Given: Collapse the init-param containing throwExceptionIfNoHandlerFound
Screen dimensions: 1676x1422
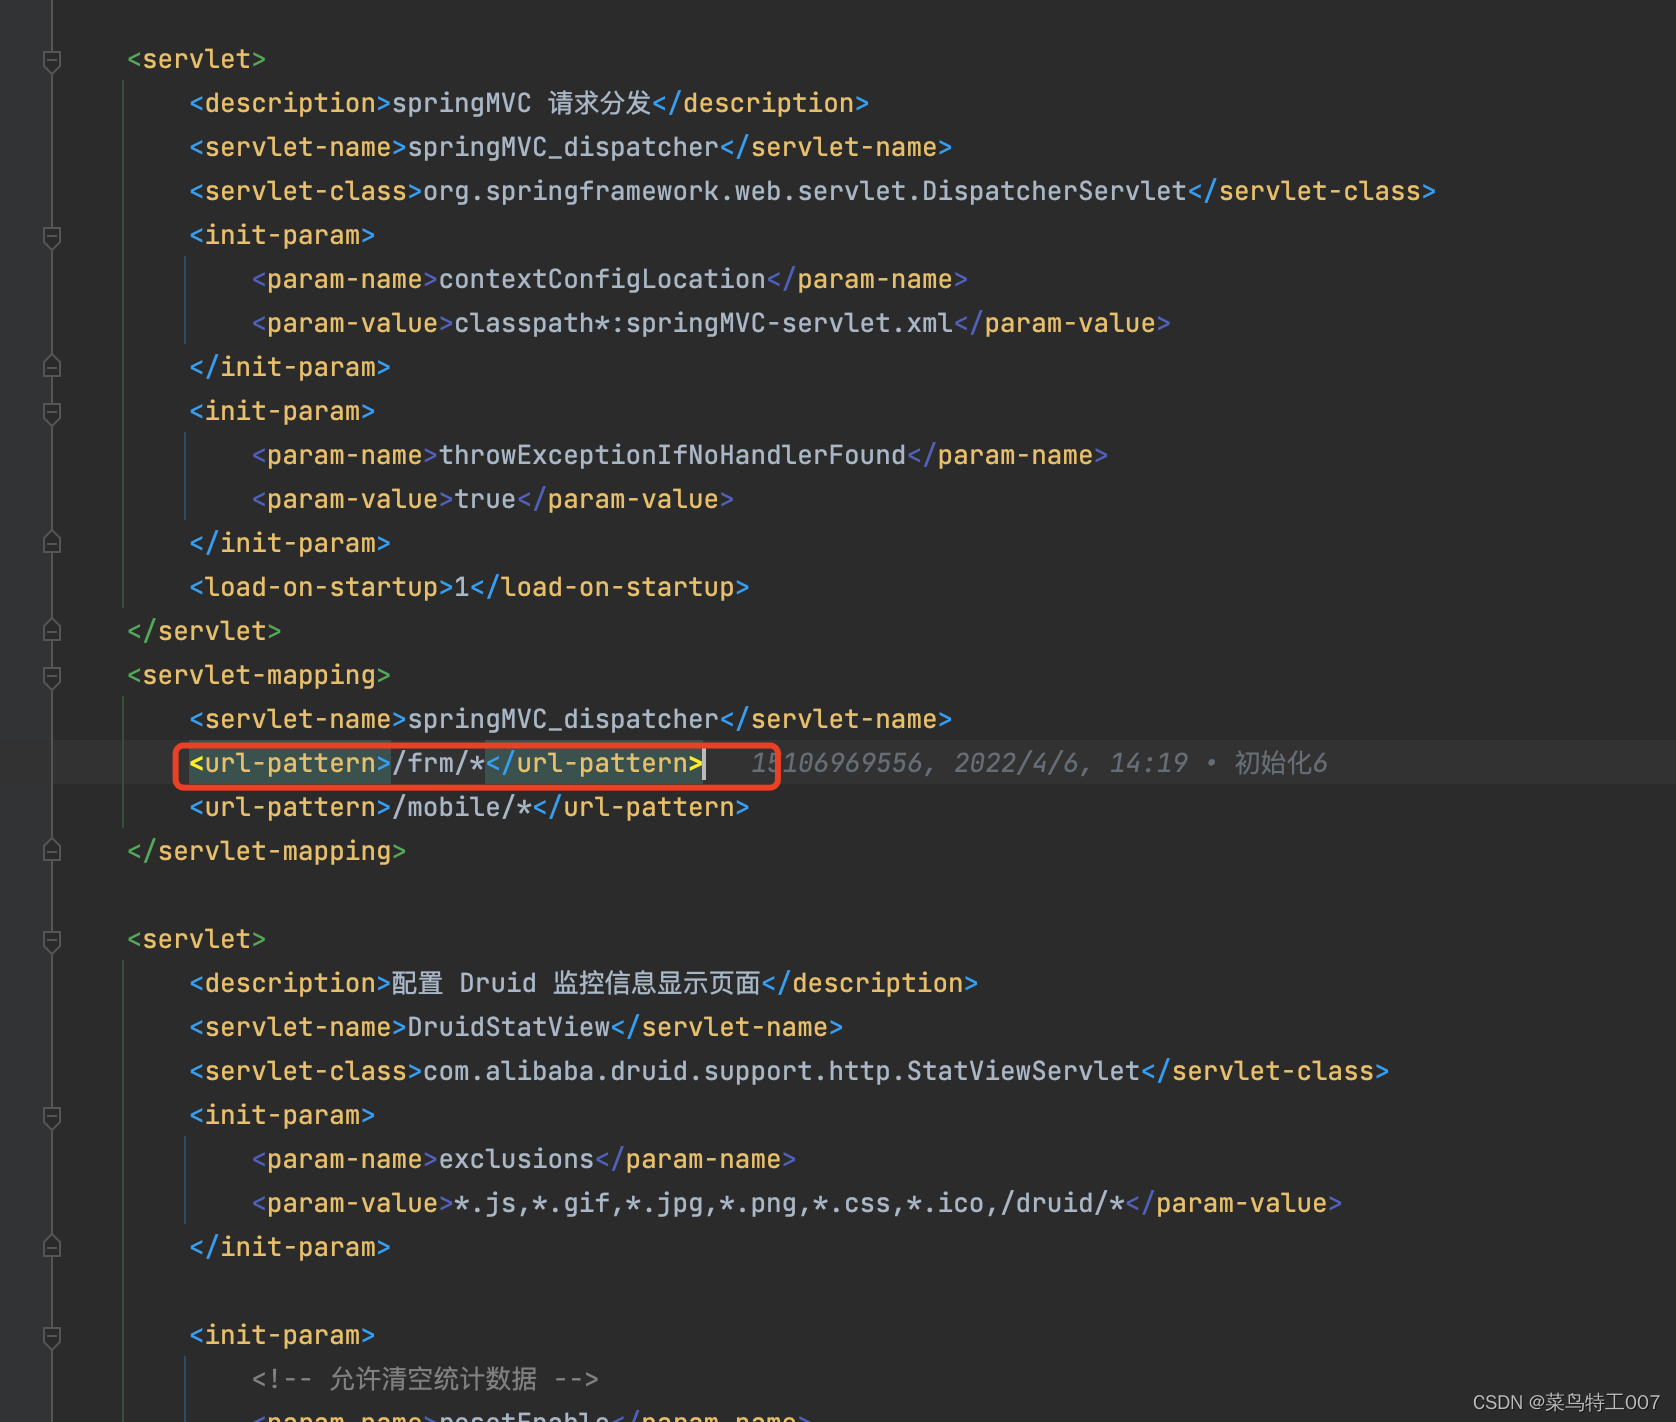Looking at the screenshot, I should [52, 412].
